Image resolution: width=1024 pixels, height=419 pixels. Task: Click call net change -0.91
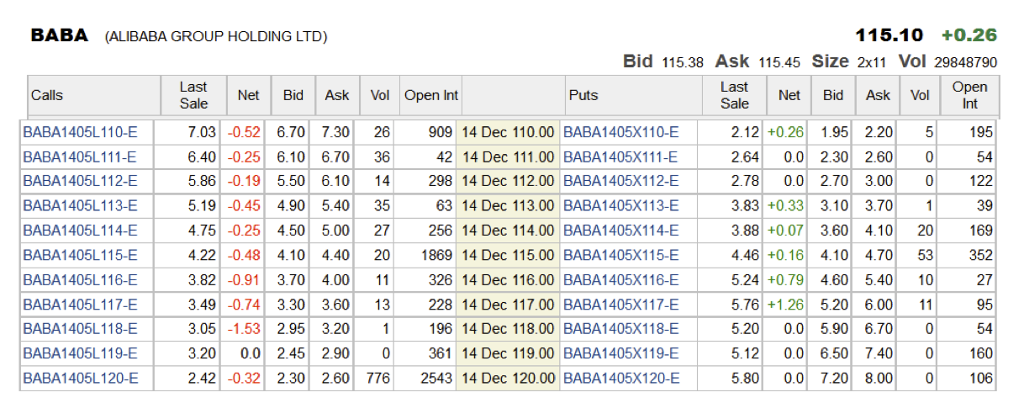[x=244, y=280]
